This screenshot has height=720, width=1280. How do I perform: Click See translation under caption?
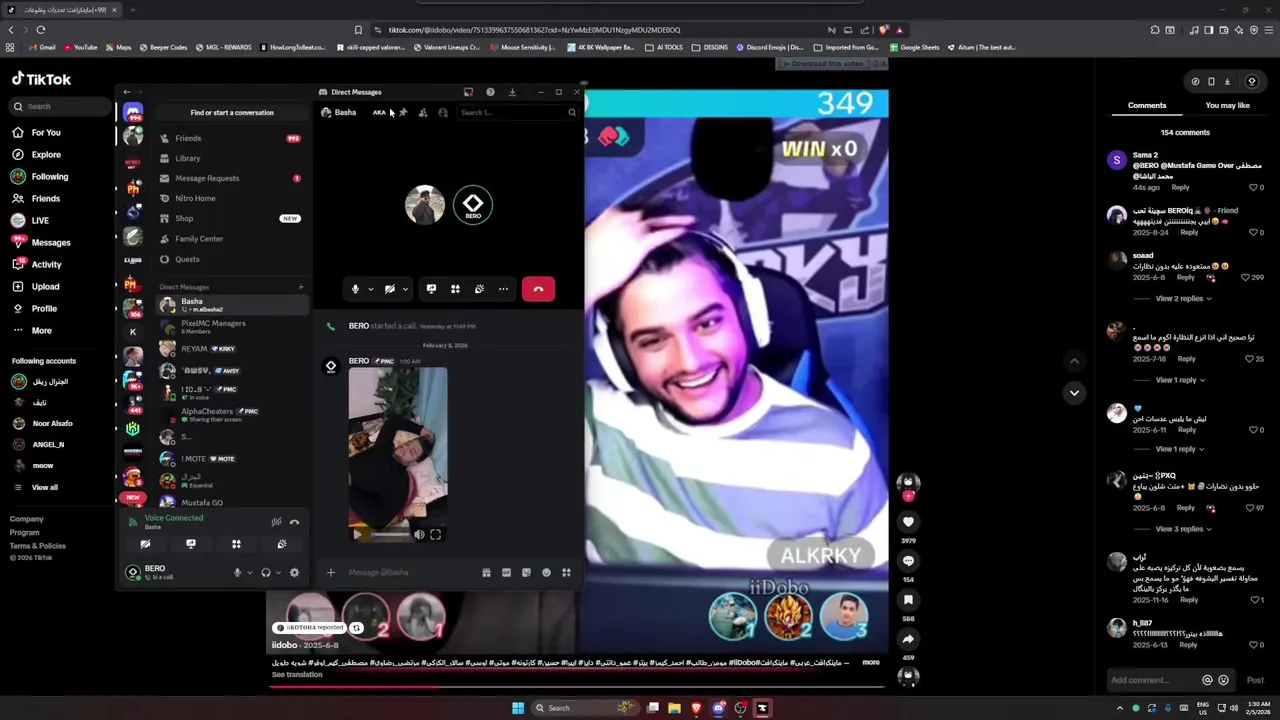(297, 675)
